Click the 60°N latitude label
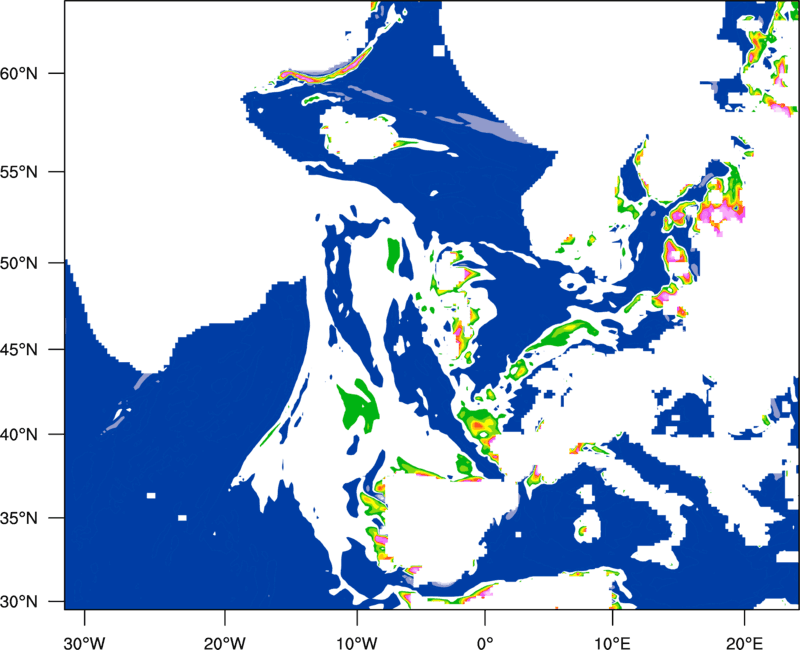The image size is (800, 650). 19,73
